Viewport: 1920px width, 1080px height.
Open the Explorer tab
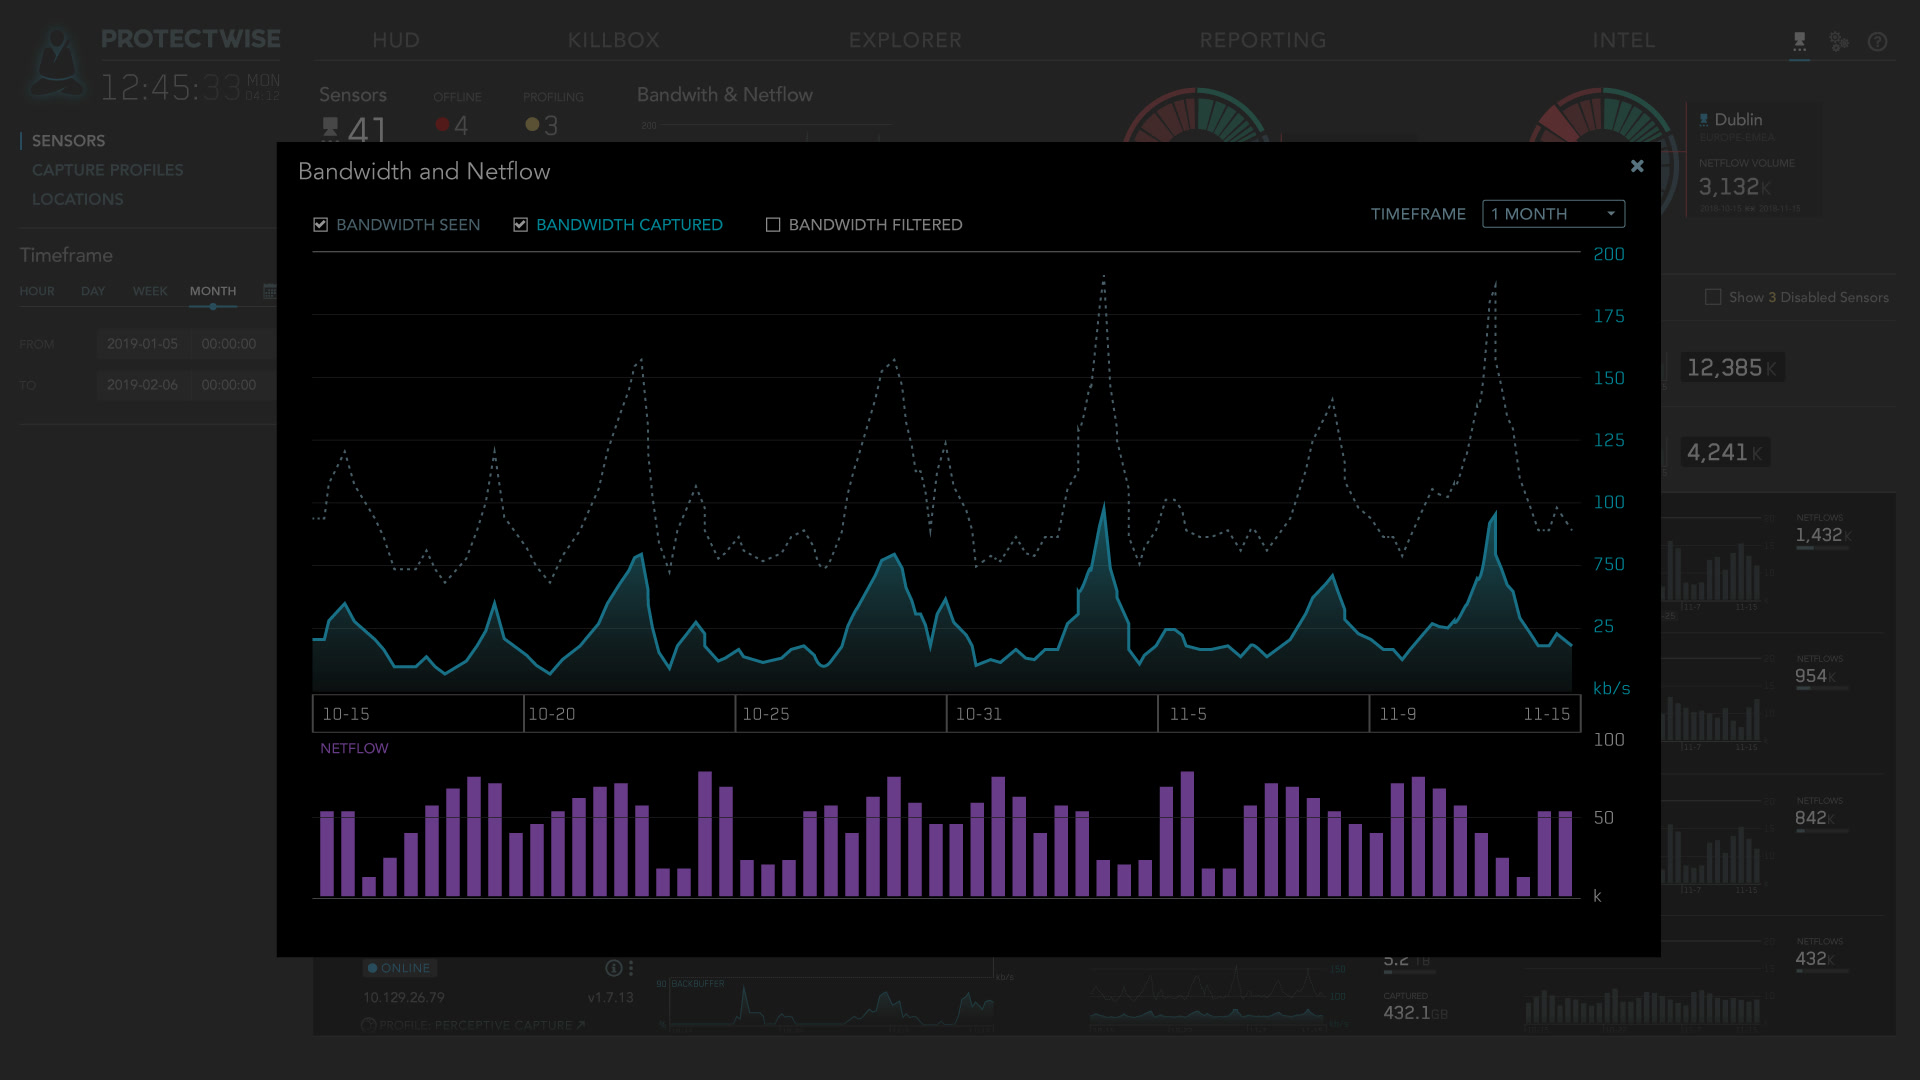click(x=905, y=40)
